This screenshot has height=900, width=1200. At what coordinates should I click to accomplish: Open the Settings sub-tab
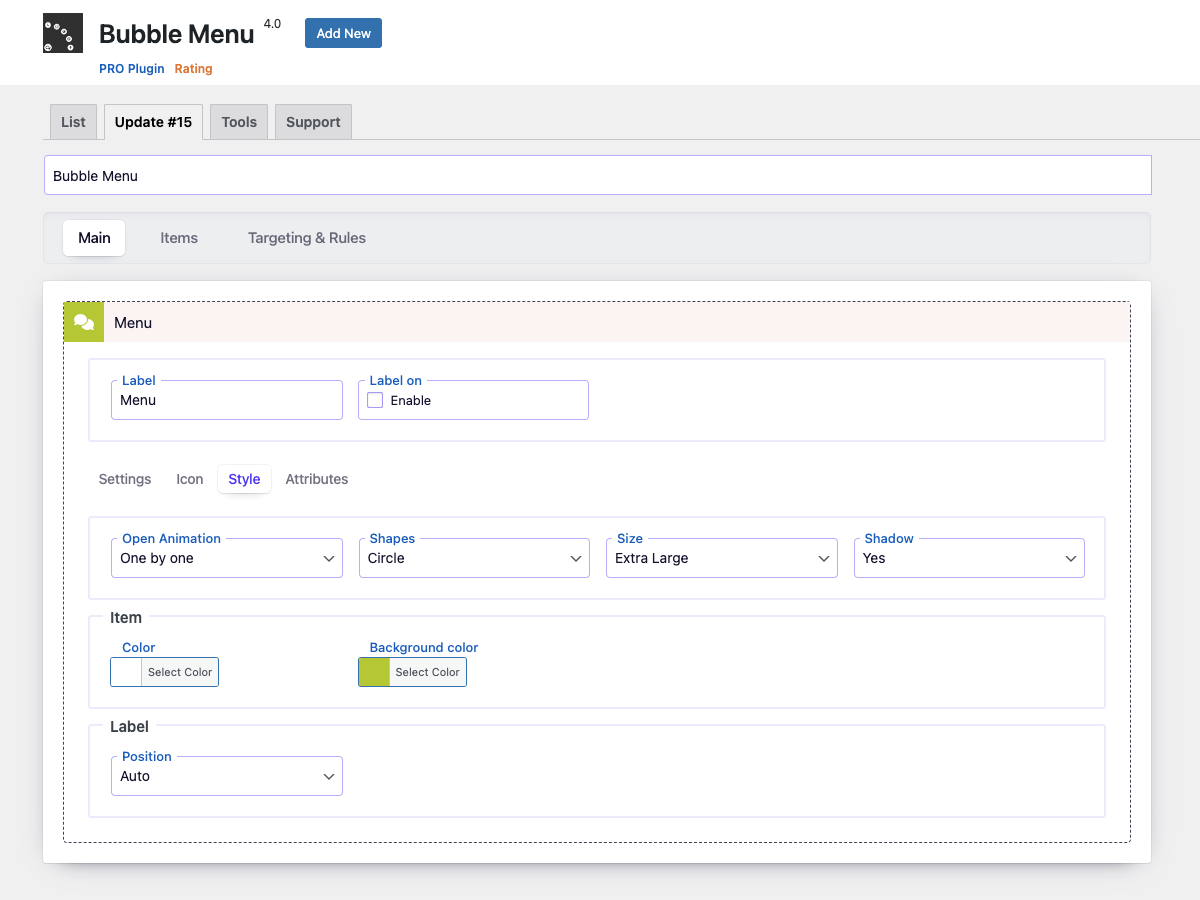tap(125, 479)
